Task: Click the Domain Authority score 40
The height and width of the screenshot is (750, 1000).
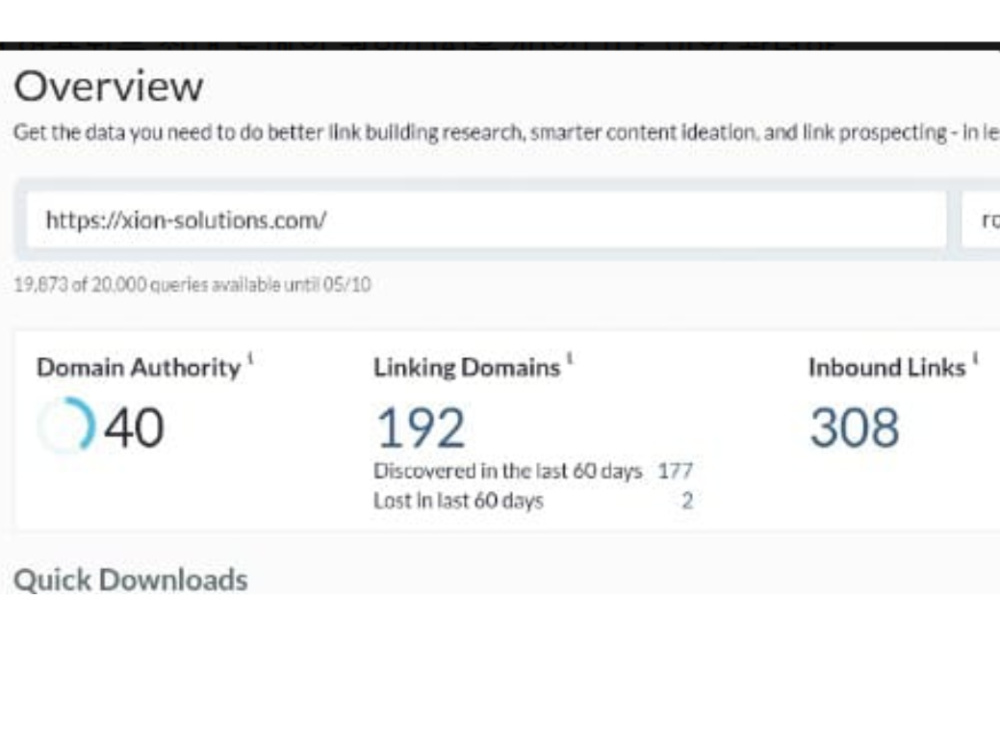Action: 135,427
